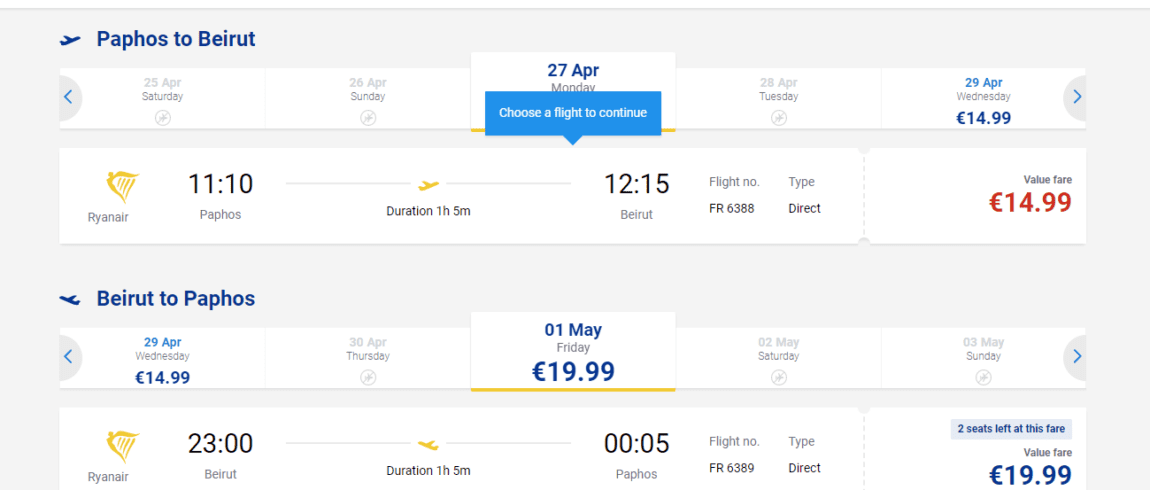This screenshot has width=1150, height=490.
Task: Click the no-flight icon under 30 Apr Thursday
Action: point(368,378)
